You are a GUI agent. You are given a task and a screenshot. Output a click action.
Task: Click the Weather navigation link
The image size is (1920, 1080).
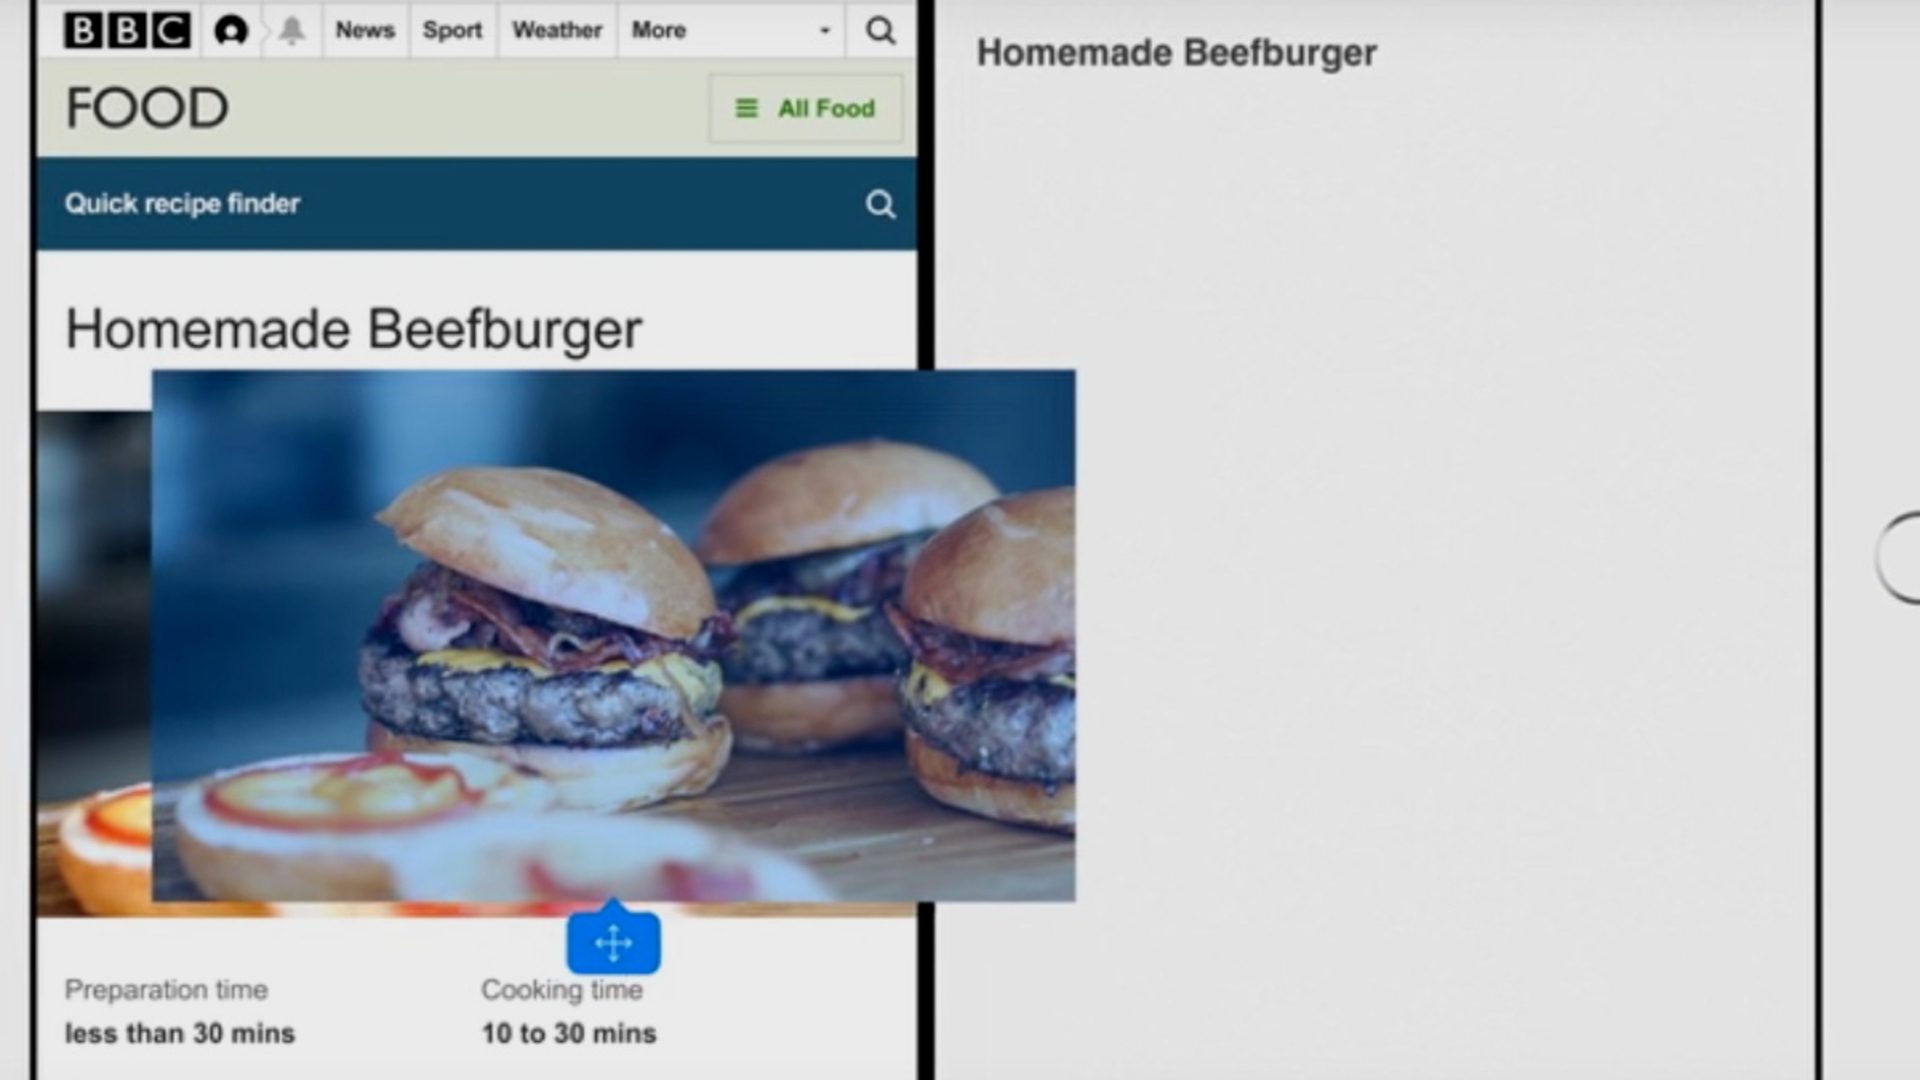(556, 29)
